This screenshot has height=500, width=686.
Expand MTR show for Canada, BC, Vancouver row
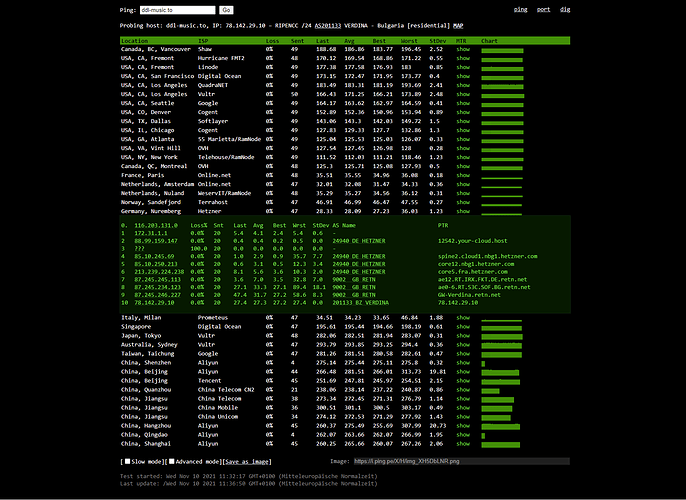pos(463,48)
